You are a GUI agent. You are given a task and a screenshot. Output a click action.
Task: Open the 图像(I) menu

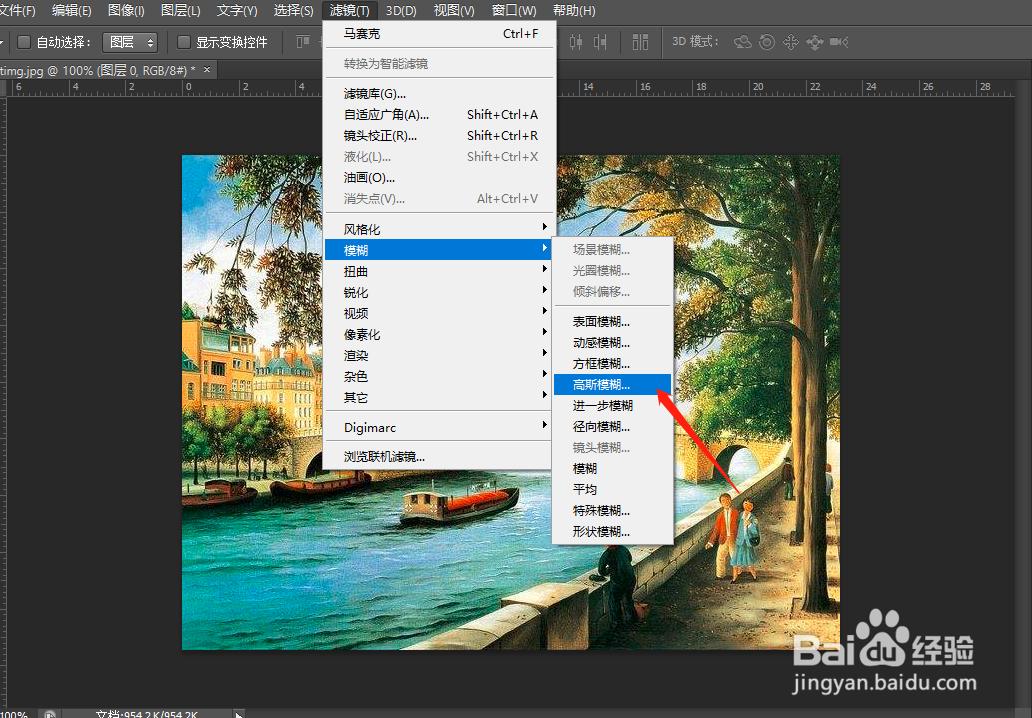(x=126, y=11)
